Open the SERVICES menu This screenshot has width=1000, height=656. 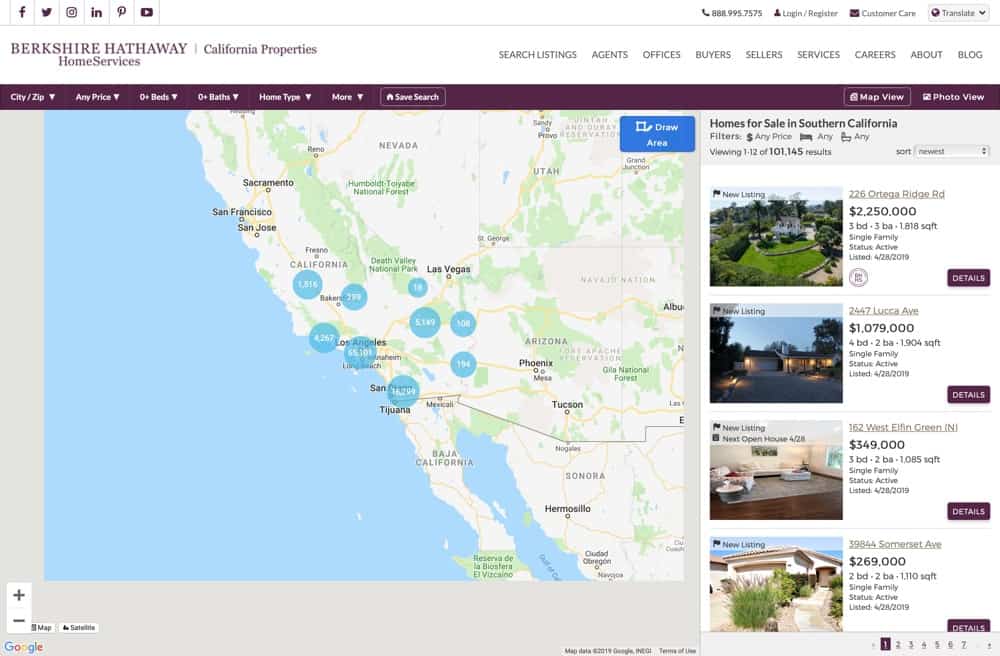(x=818, y=55)
